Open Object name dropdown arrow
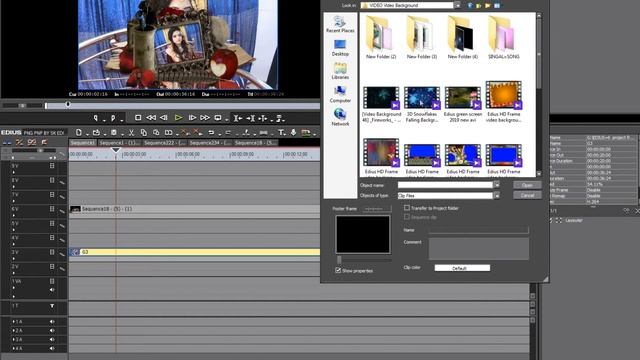Image resolution: width=640 pixels, height=360 pixels. tap(496, 185)
